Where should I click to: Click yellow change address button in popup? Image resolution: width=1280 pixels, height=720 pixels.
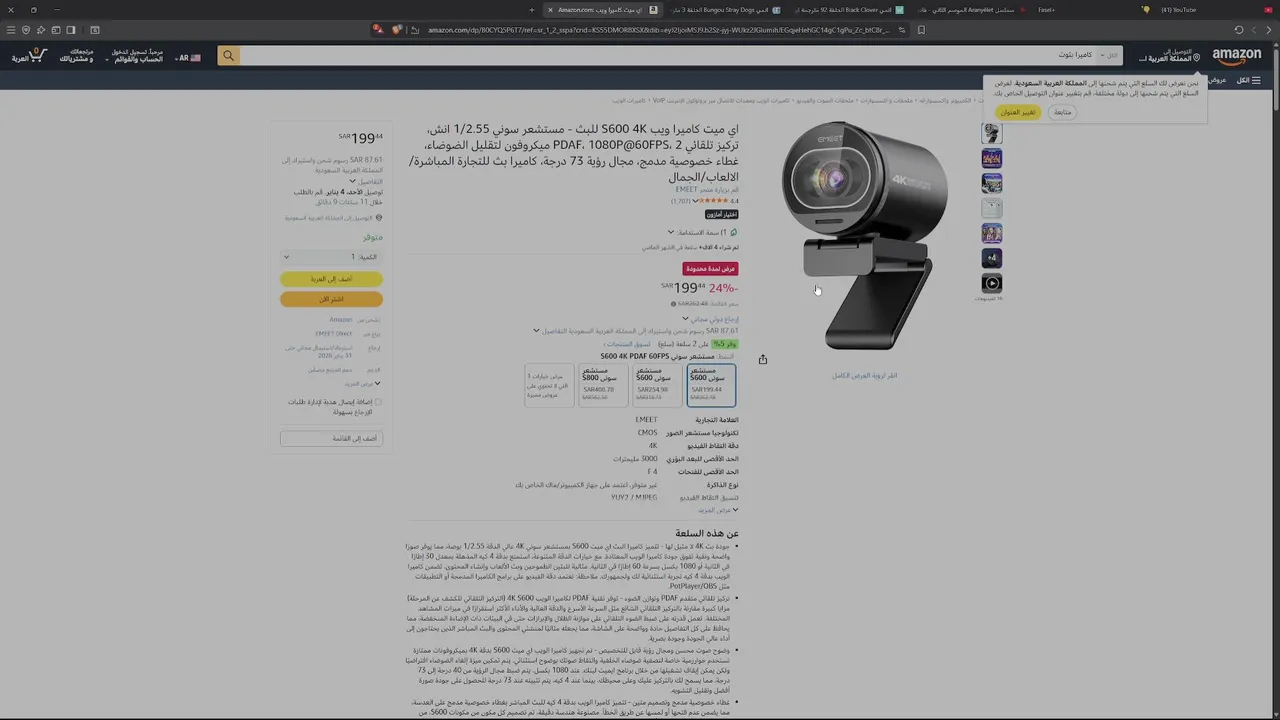1019,112
